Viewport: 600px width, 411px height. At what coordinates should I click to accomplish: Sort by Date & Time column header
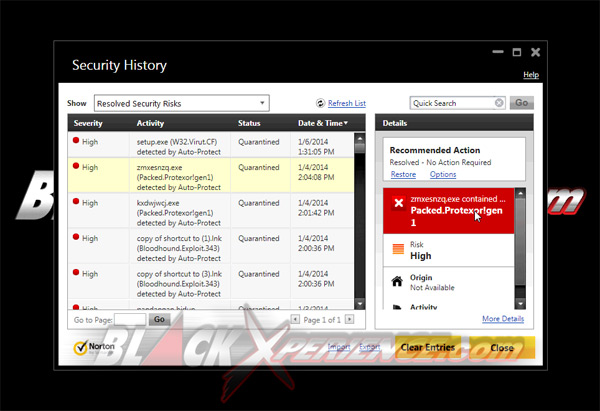pyautogui.click(x=323, y=123)
